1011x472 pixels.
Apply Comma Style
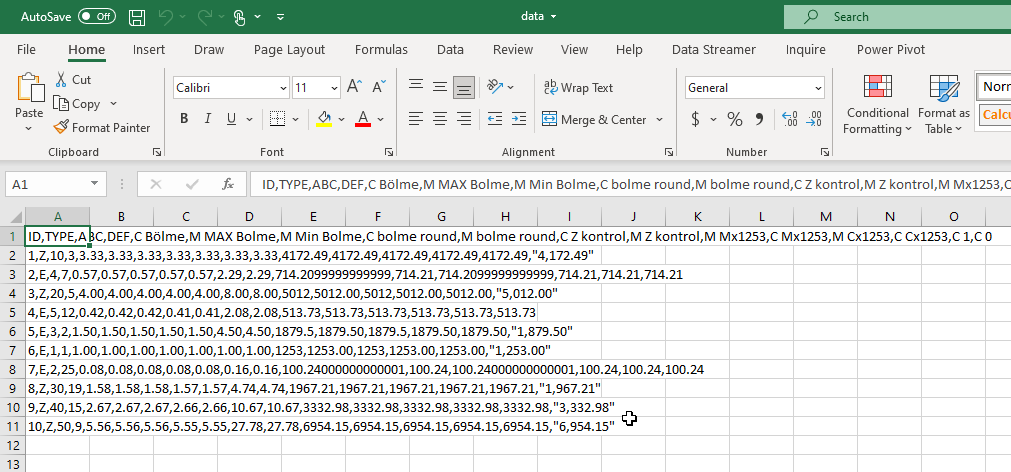759,119
